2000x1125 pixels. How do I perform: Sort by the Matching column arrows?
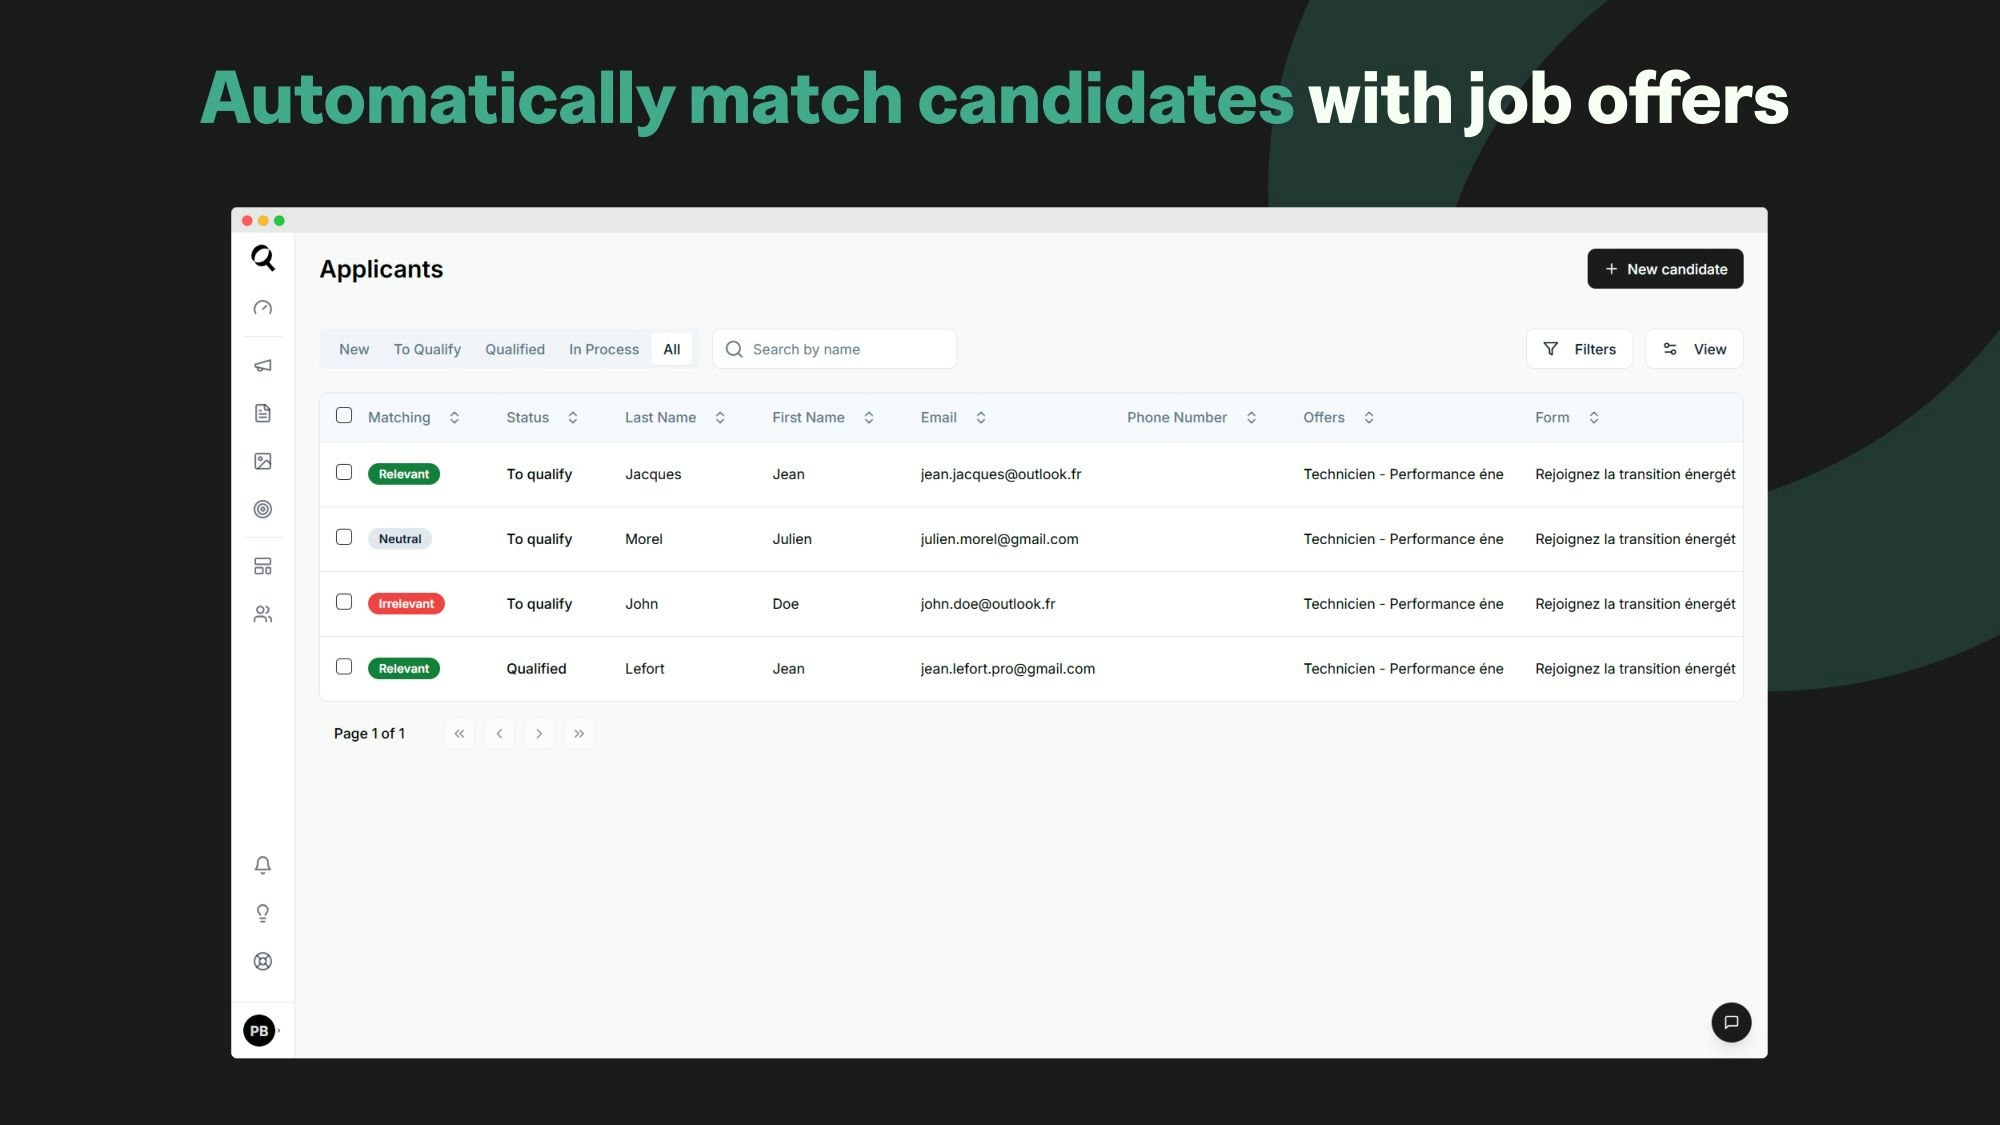454,418
